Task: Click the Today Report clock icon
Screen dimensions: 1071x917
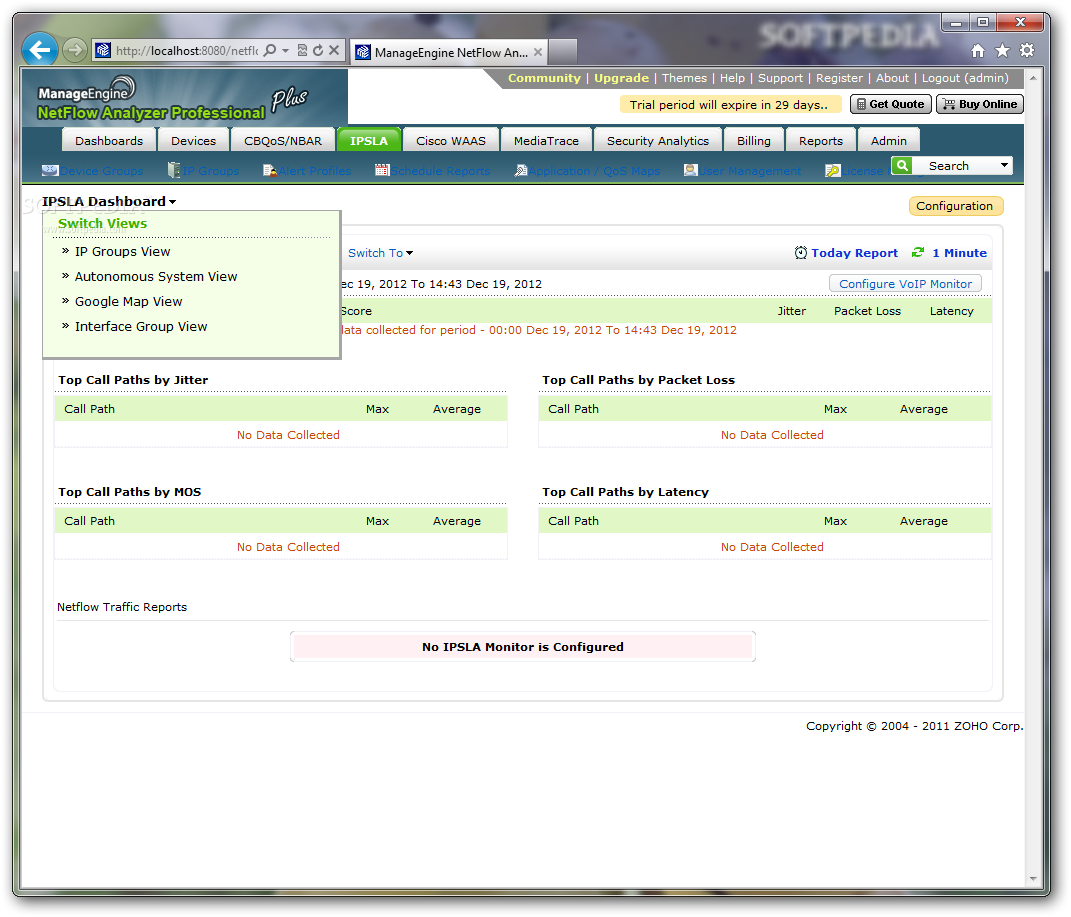Action: click(x=801, y=253)
